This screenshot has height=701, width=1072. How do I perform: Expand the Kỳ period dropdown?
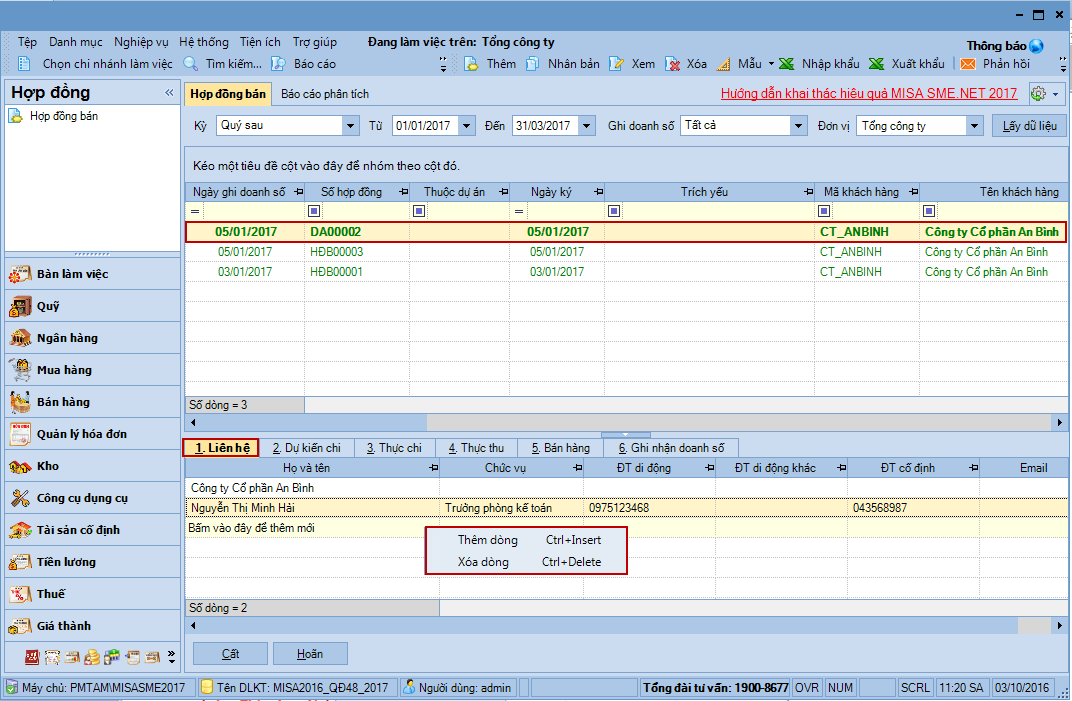pos(350,126)
